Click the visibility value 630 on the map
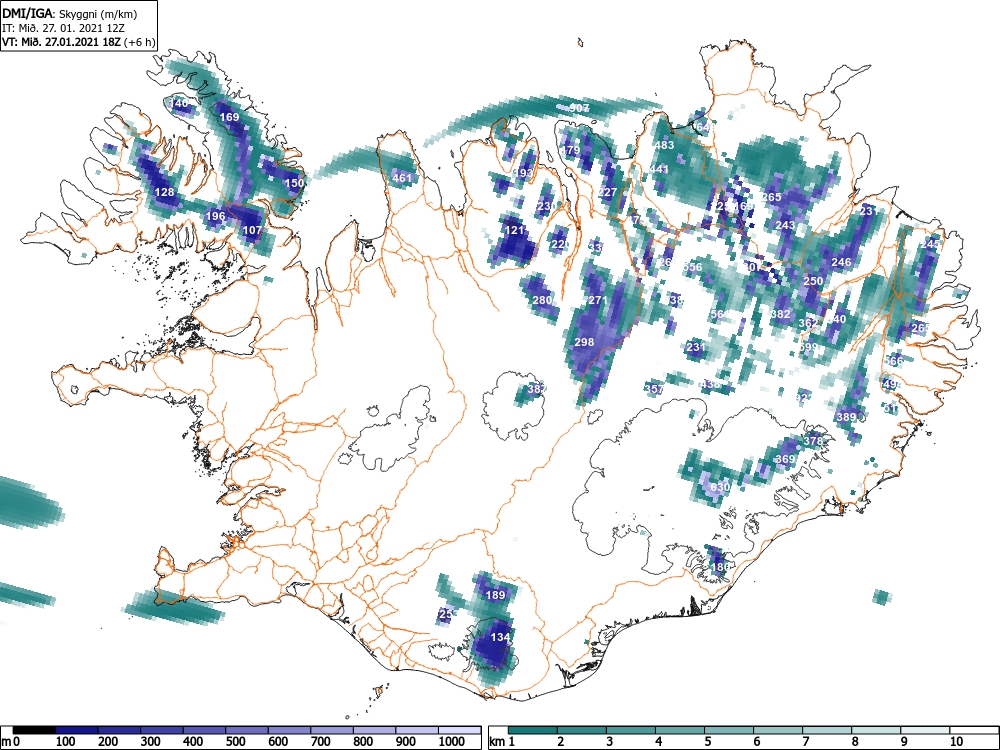Viewport: 1000px width, 750px height. pos(719,487)
